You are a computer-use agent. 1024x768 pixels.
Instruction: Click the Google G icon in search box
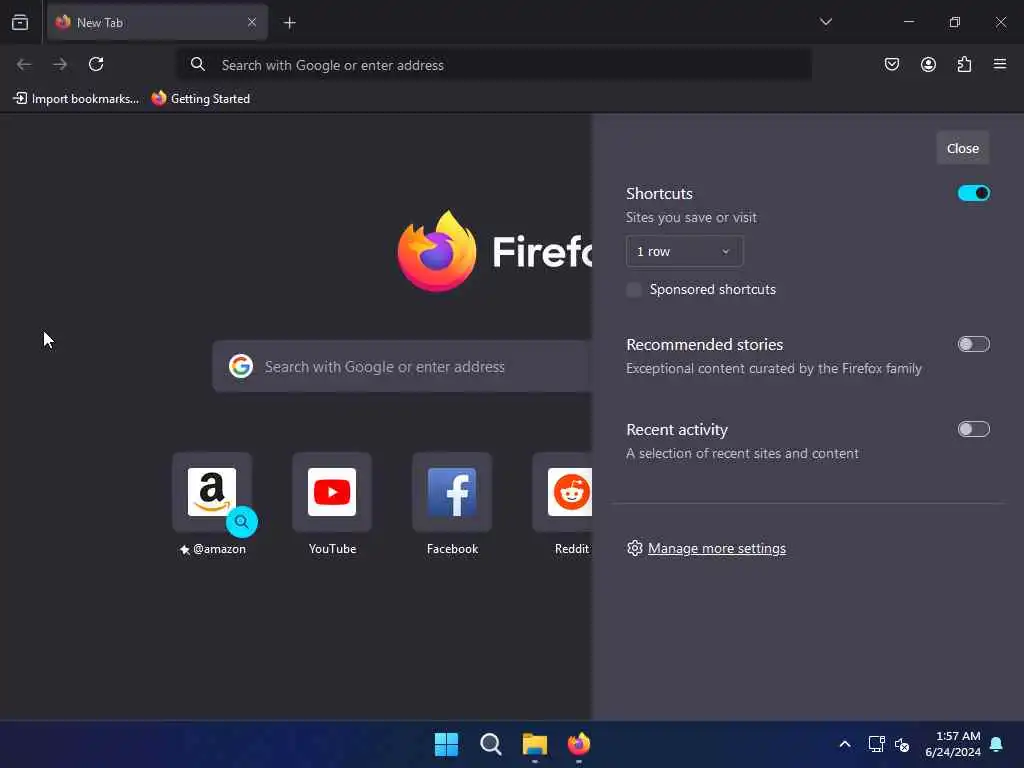coord(240,366)
